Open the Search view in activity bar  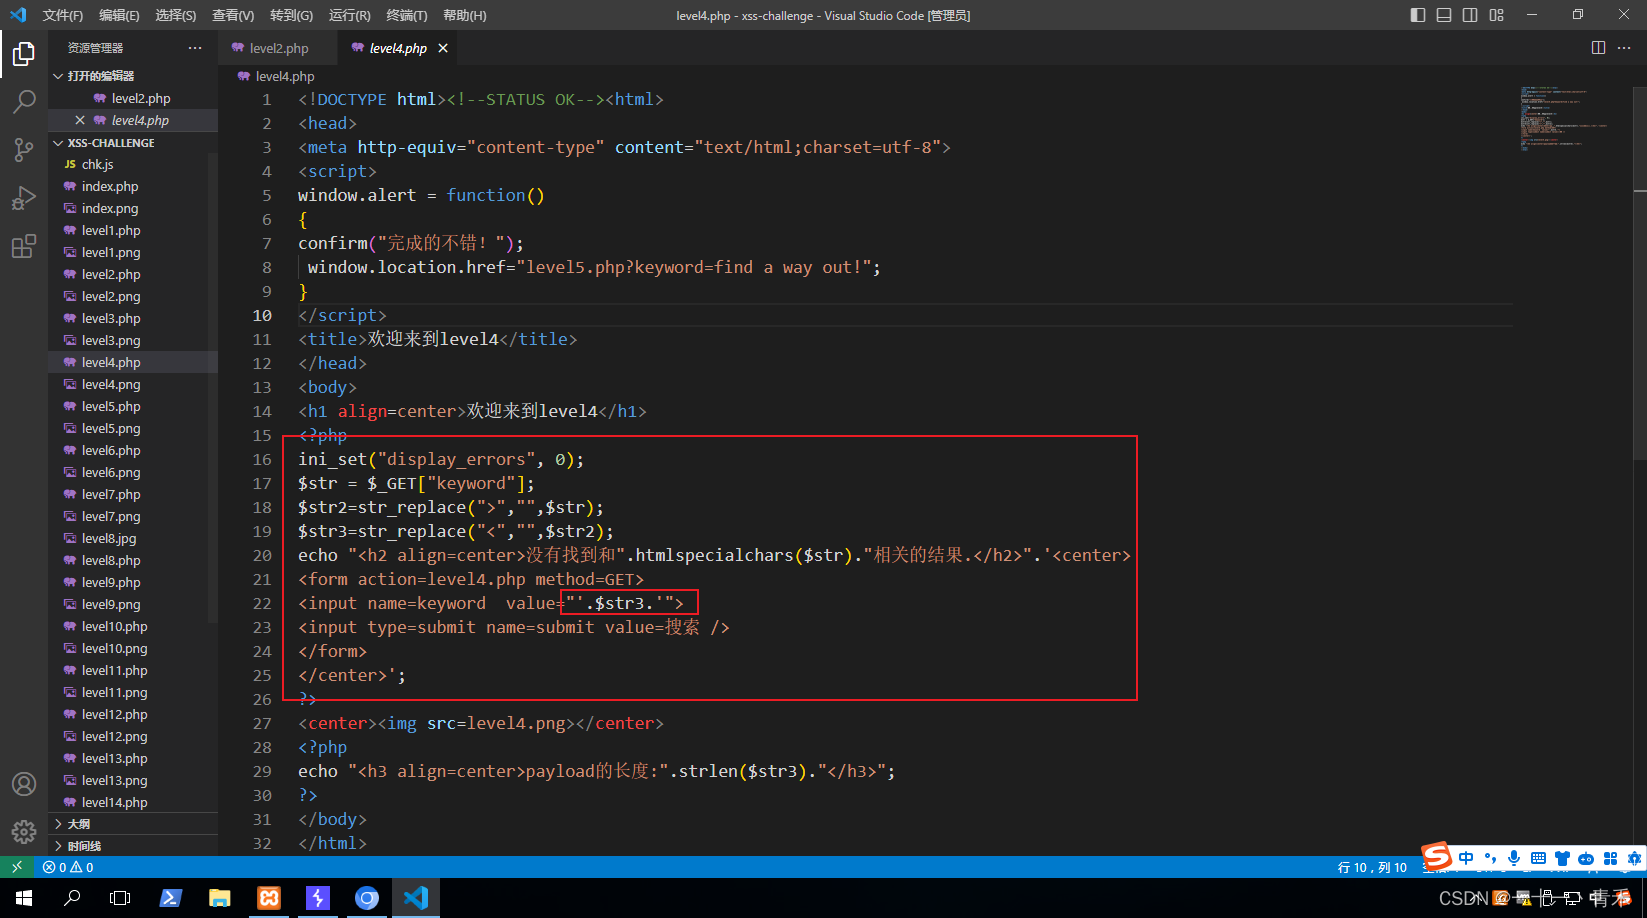(24, 102)
